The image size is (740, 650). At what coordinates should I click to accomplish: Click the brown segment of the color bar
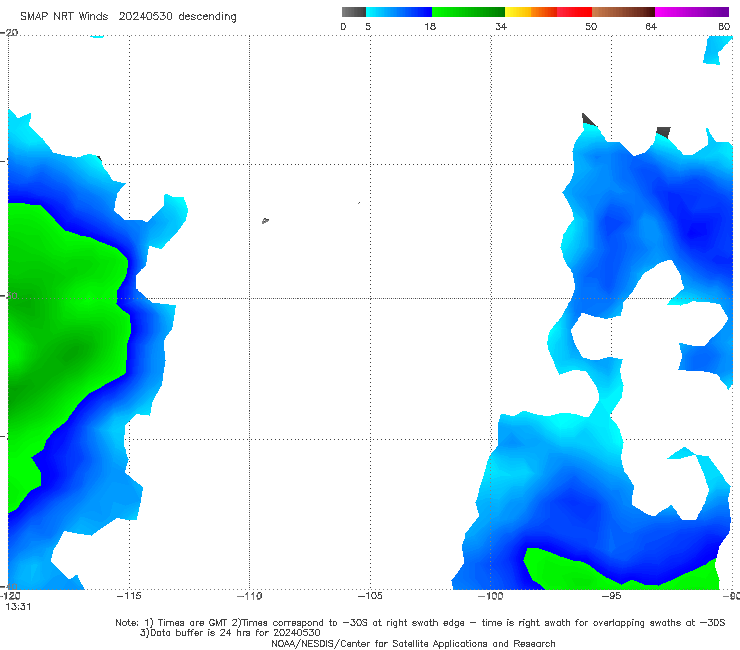[623, 12]
